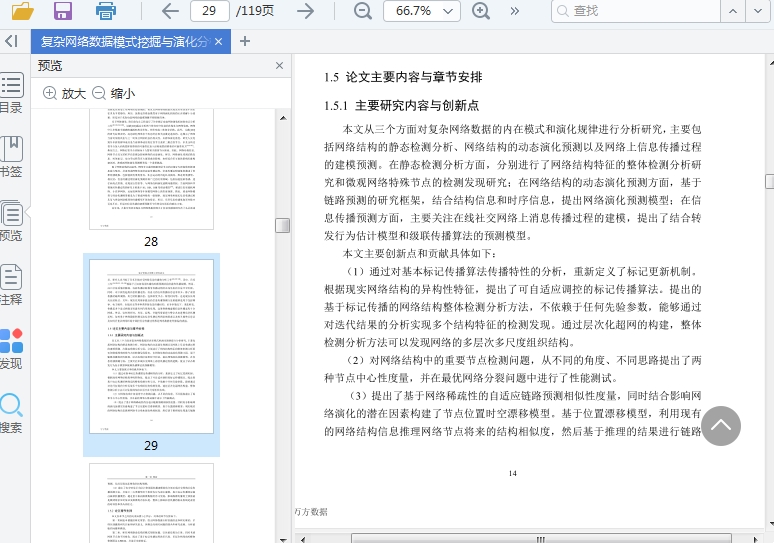Click the page number 14 at page bottom
The width and height of the screenshot is (774, 543).
click(512, 473)
